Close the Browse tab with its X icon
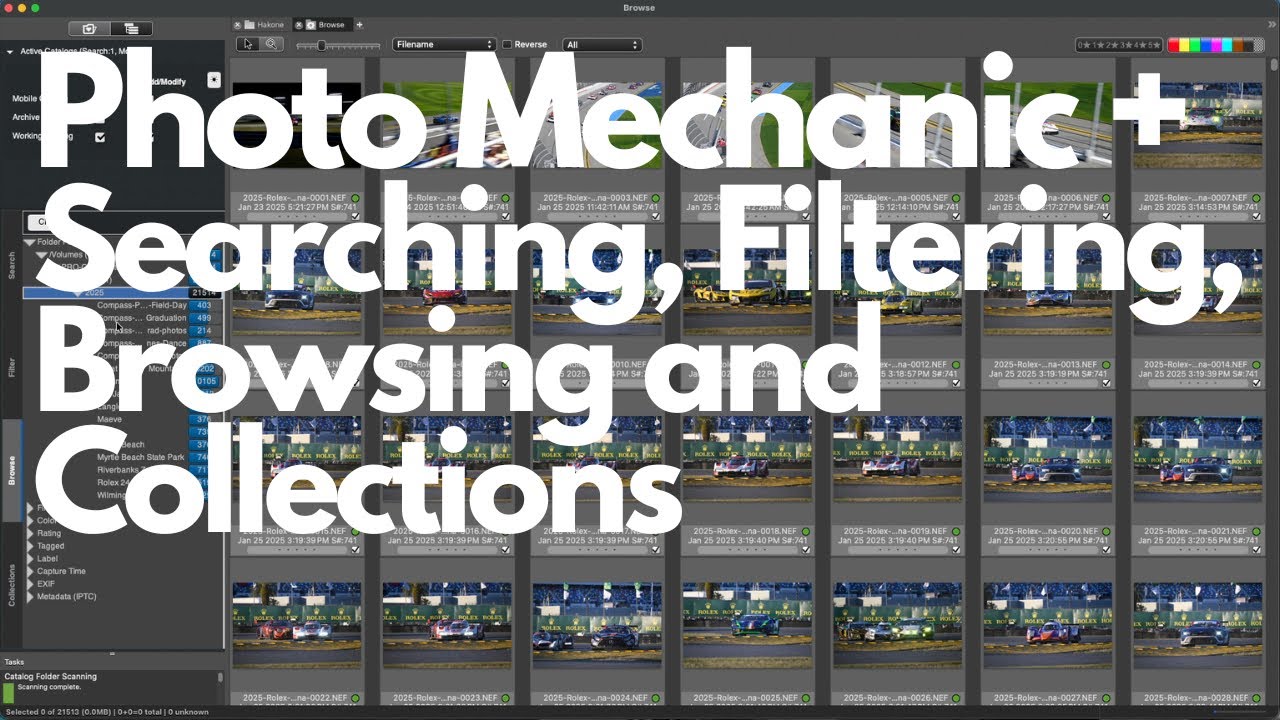Image resolution: width=1280 pixels, height=720 pixels. (299, 24)
